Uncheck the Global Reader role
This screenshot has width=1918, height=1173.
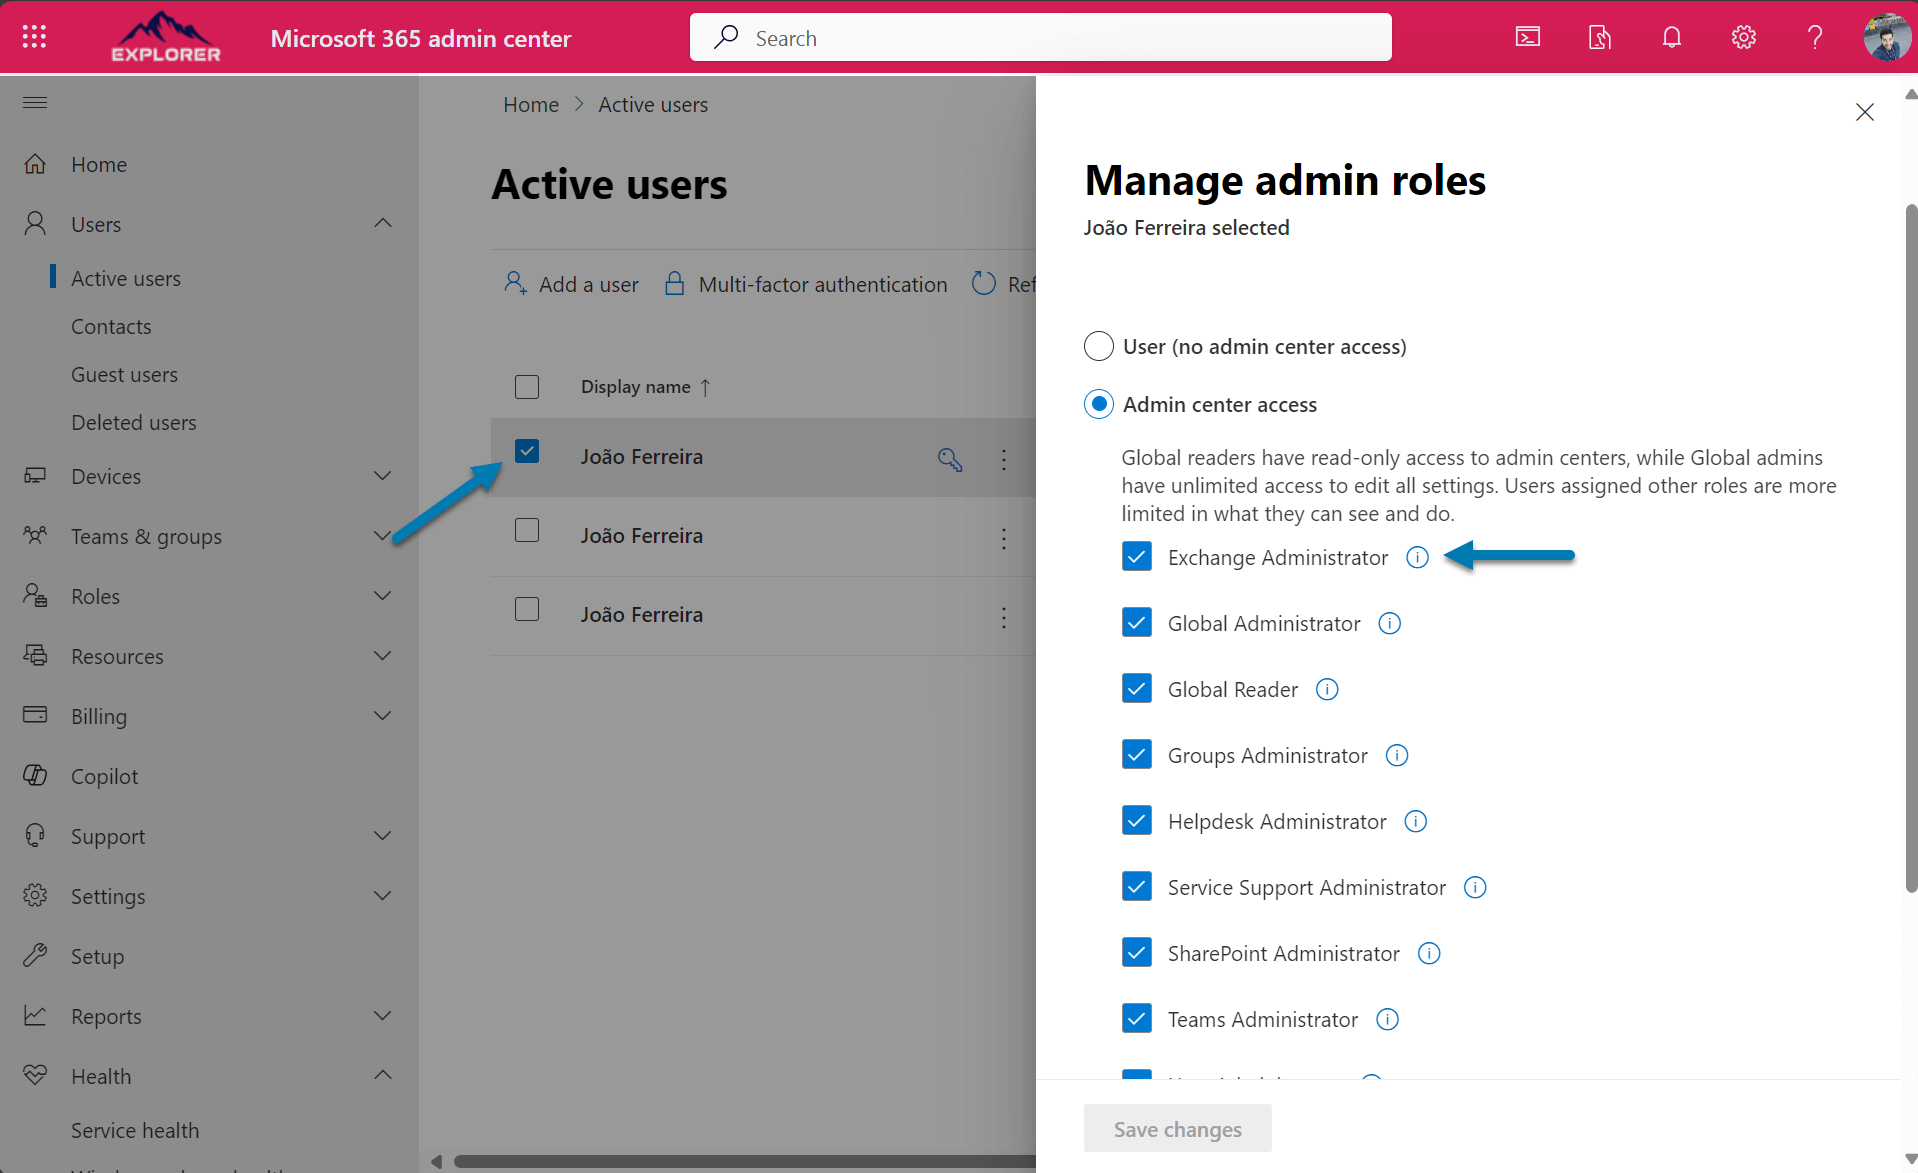point(1136,688)
